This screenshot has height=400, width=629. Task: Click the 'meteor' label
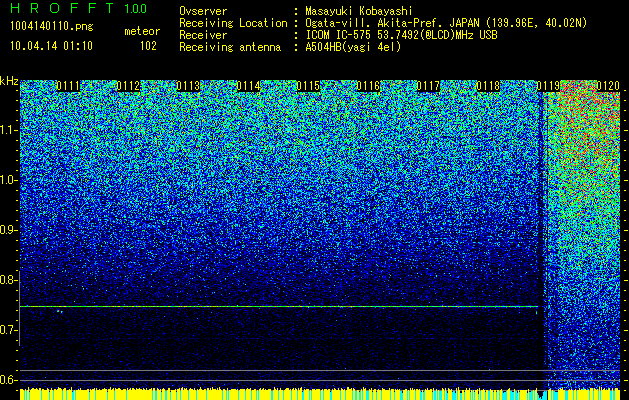(x=142, y=31)
